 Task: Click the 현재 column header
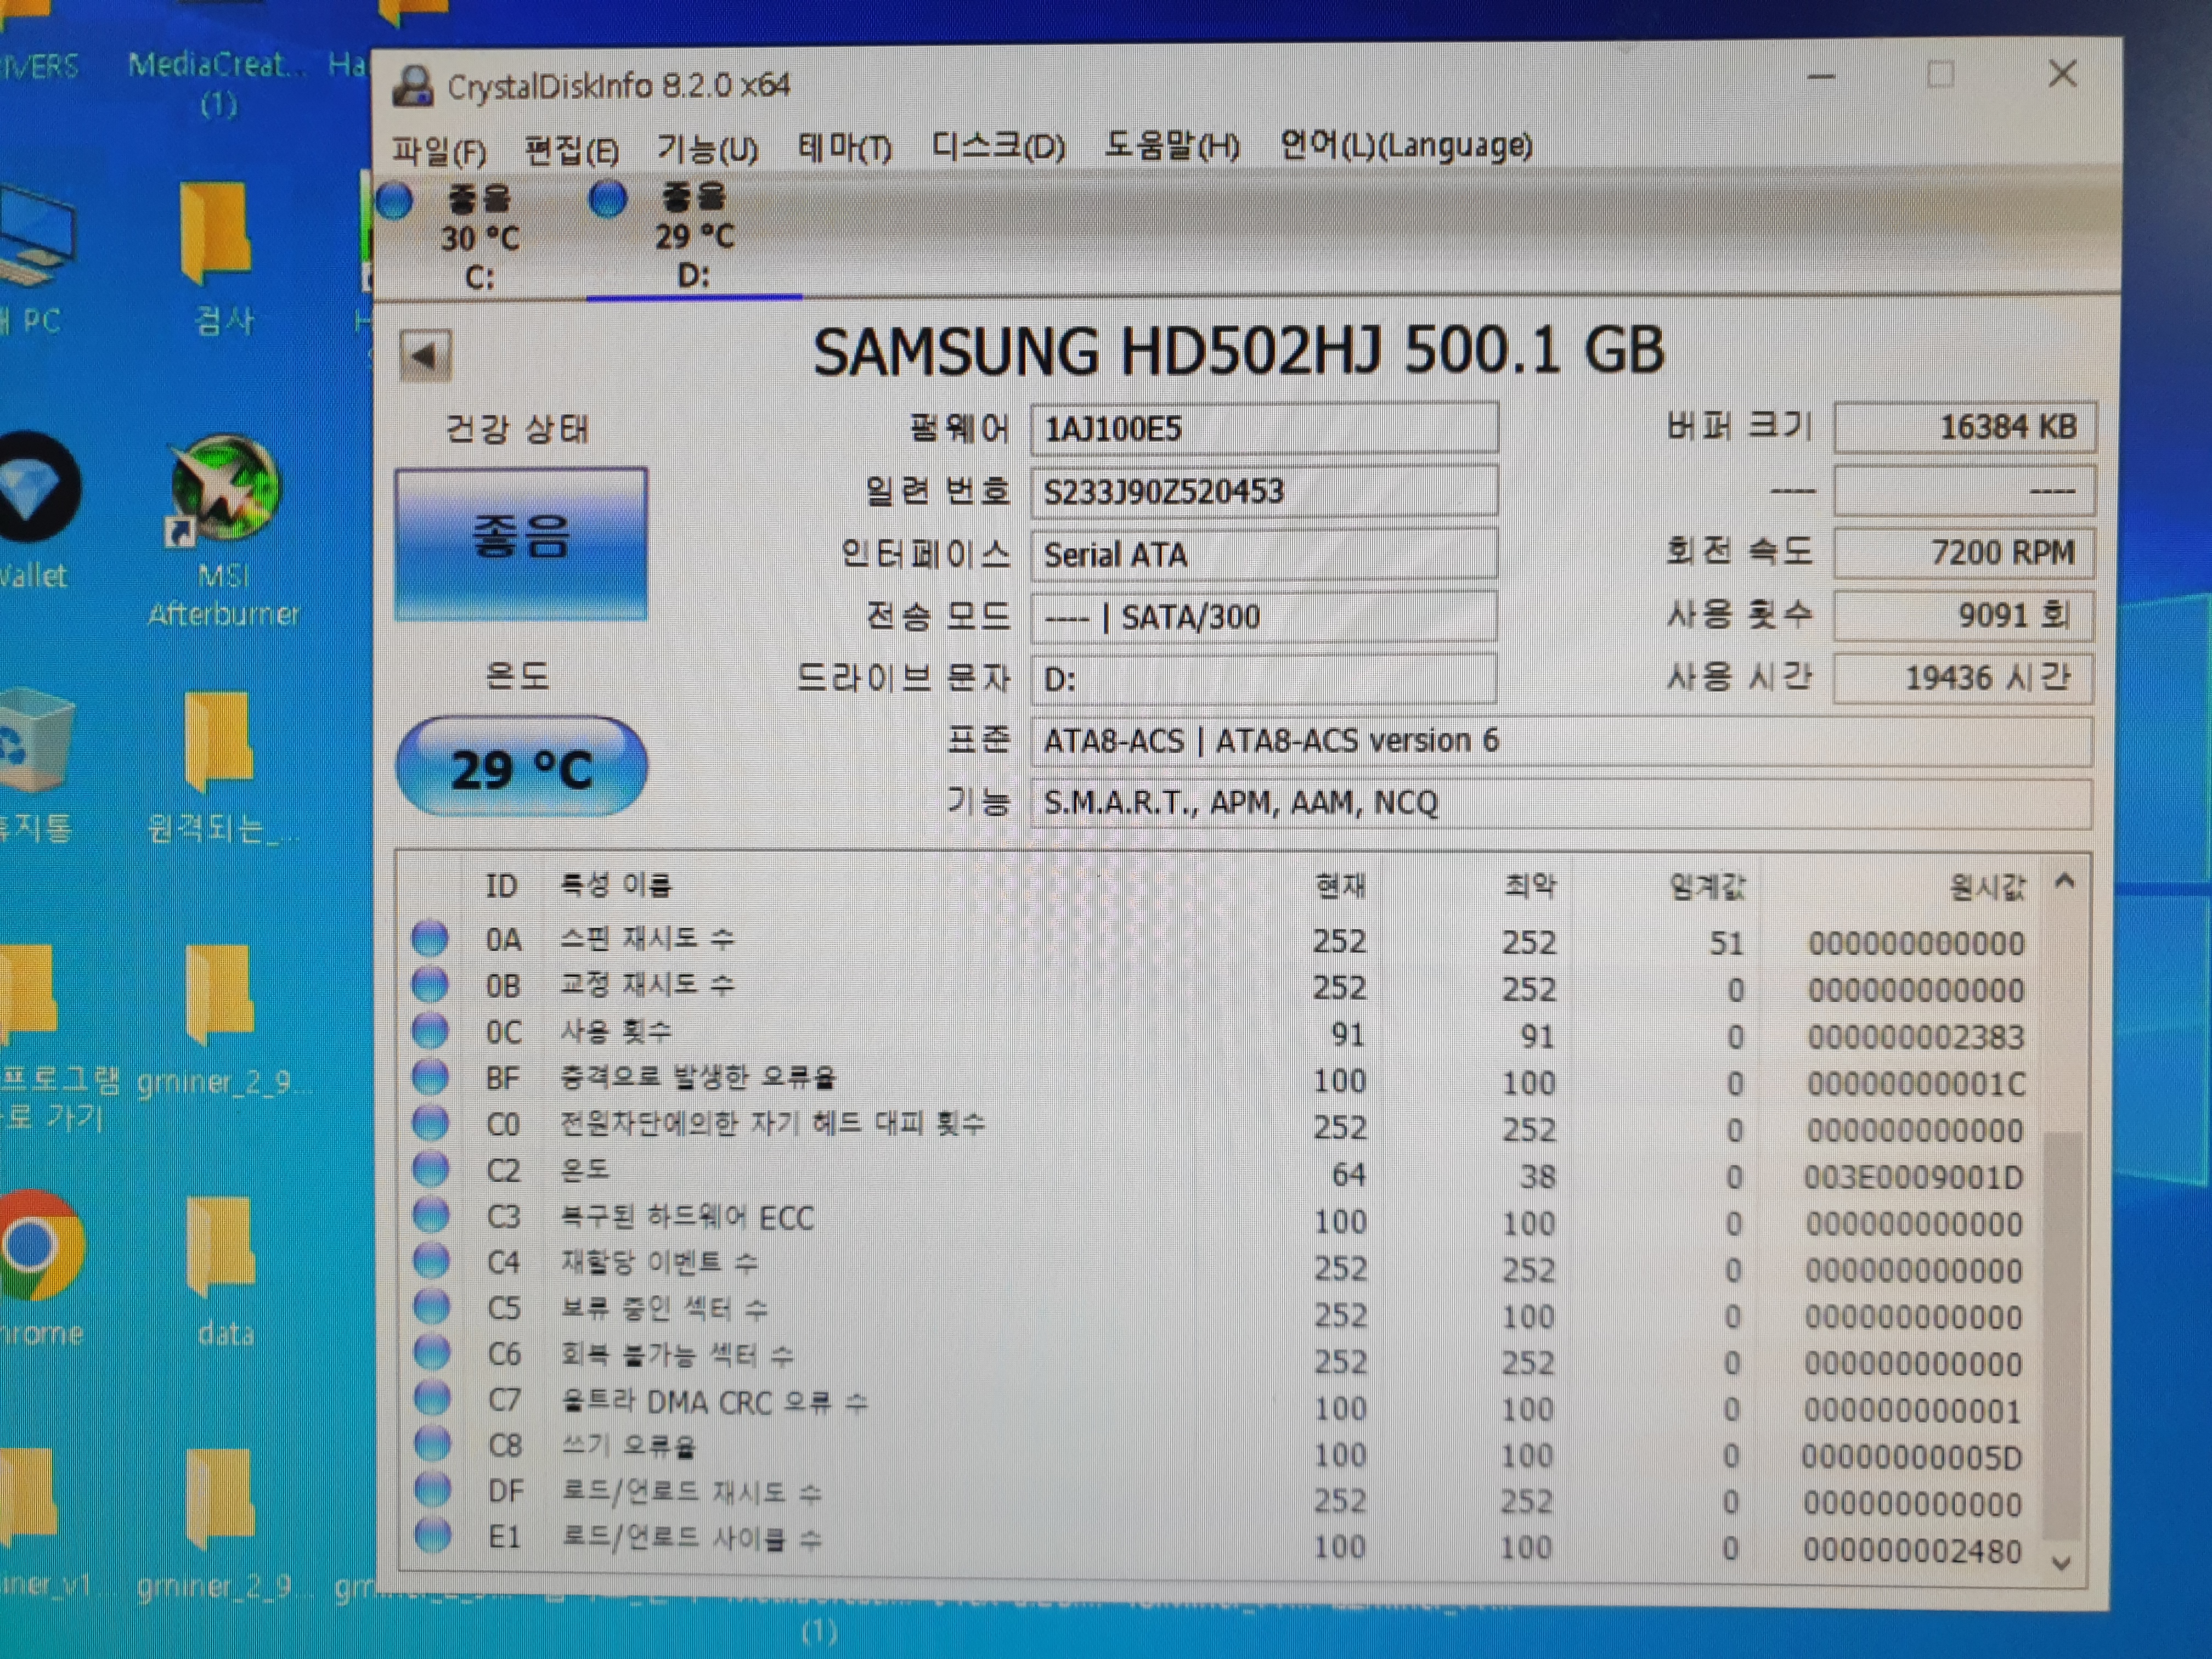tap(1340, 886)
